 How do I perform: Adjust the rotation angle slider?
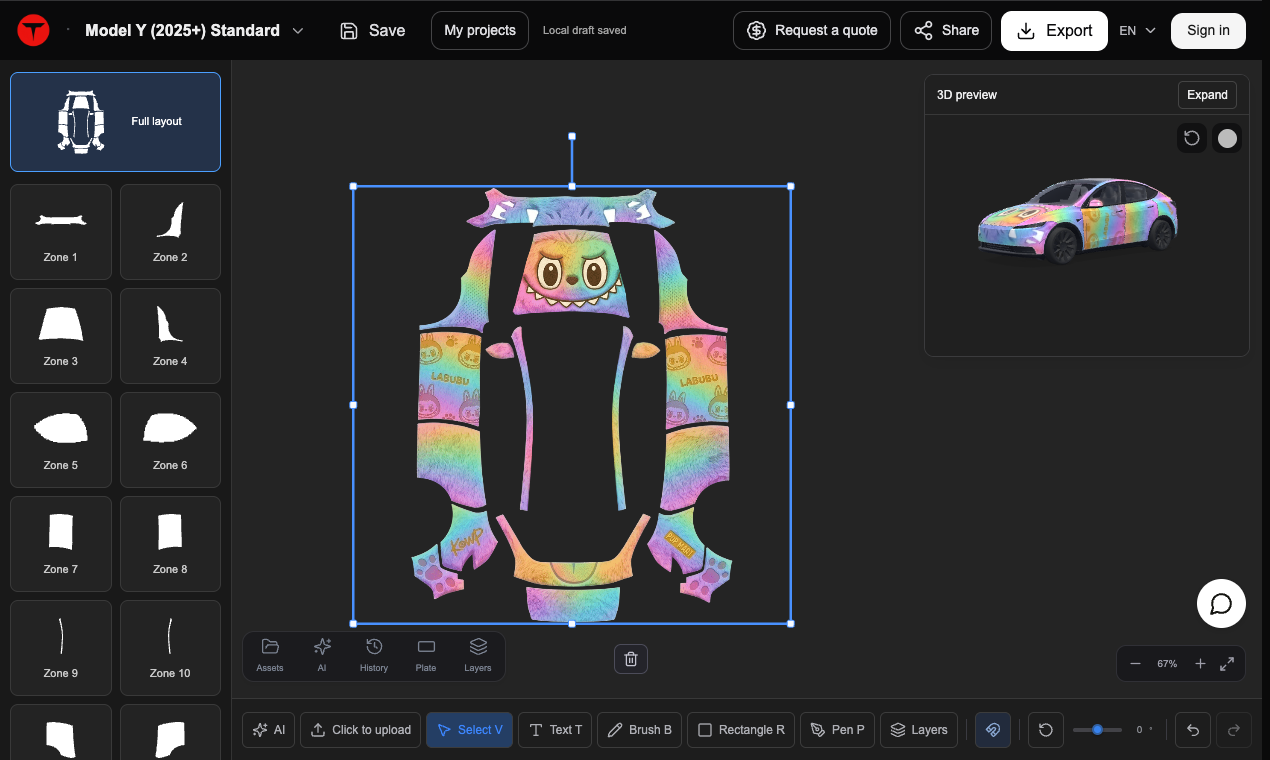[1098, 730]
